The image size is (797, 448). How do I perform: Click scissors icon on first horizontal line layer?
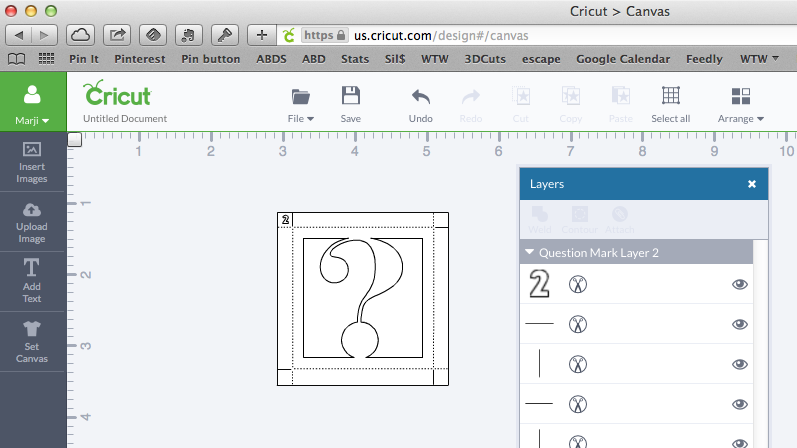pyautogui.click(x=578, y=324)
